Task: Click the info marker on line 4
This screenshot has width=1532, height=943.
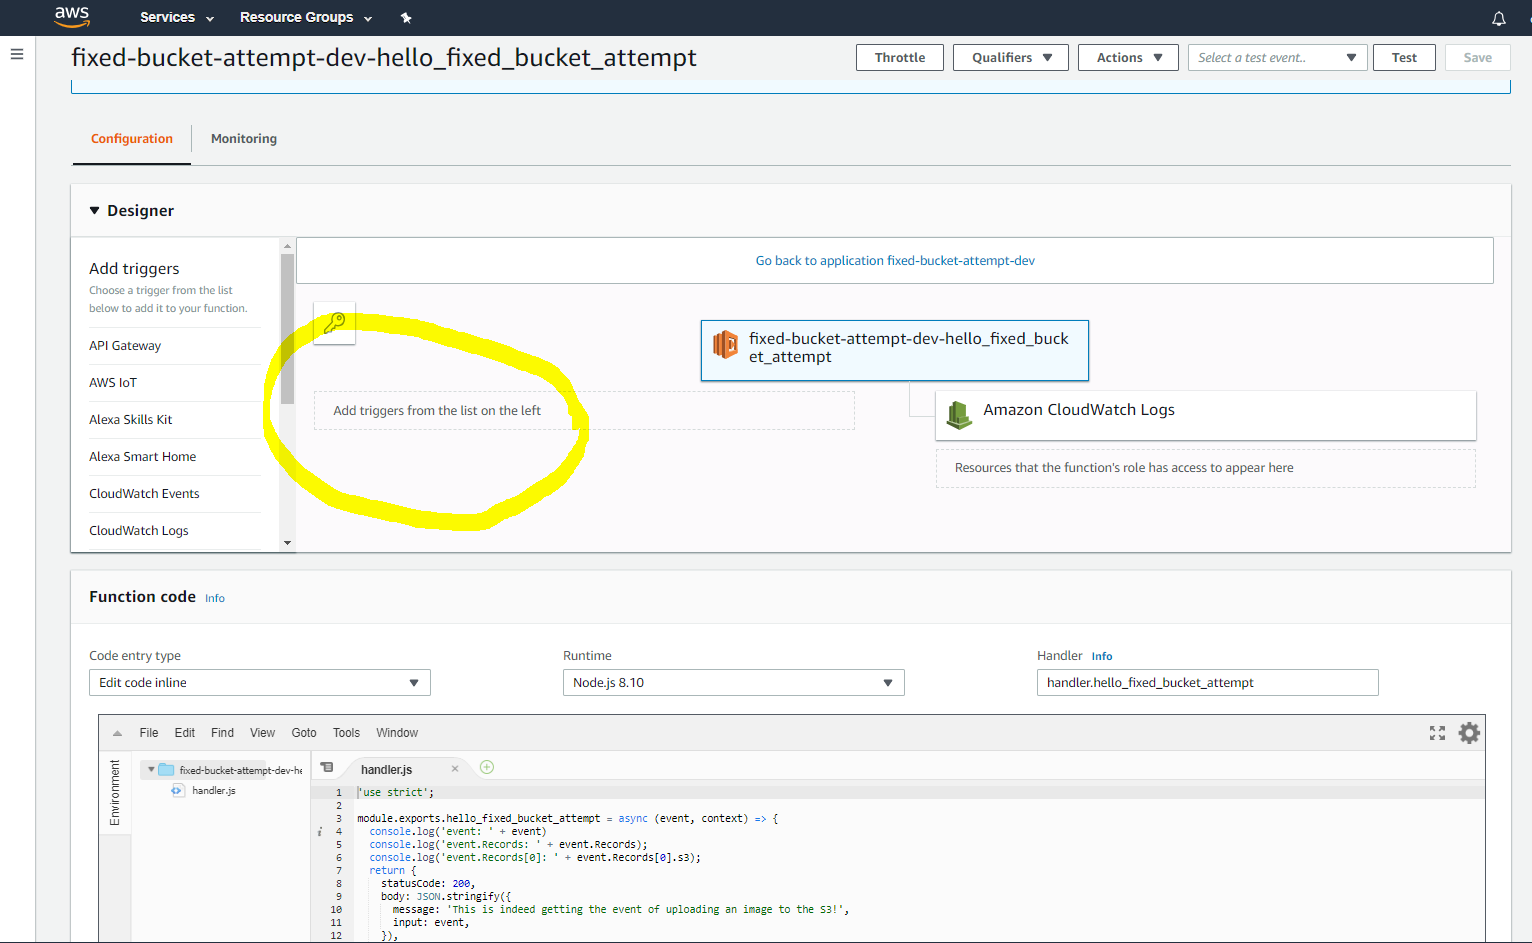Action: coord(320,832)
